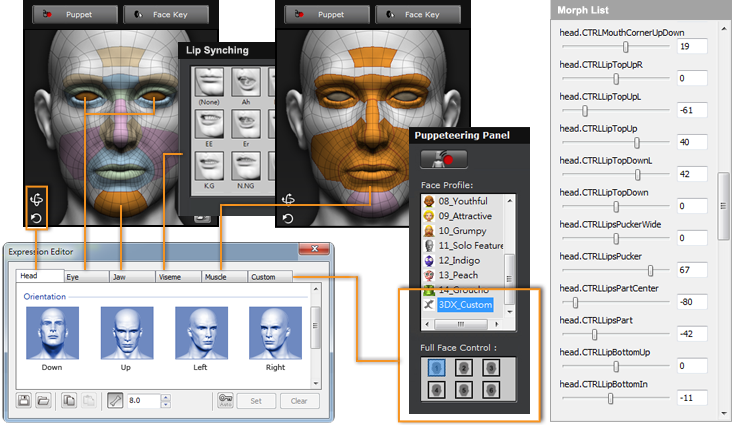Click the CTRLLipTopDownL value field showing 42

pos(692,174)
